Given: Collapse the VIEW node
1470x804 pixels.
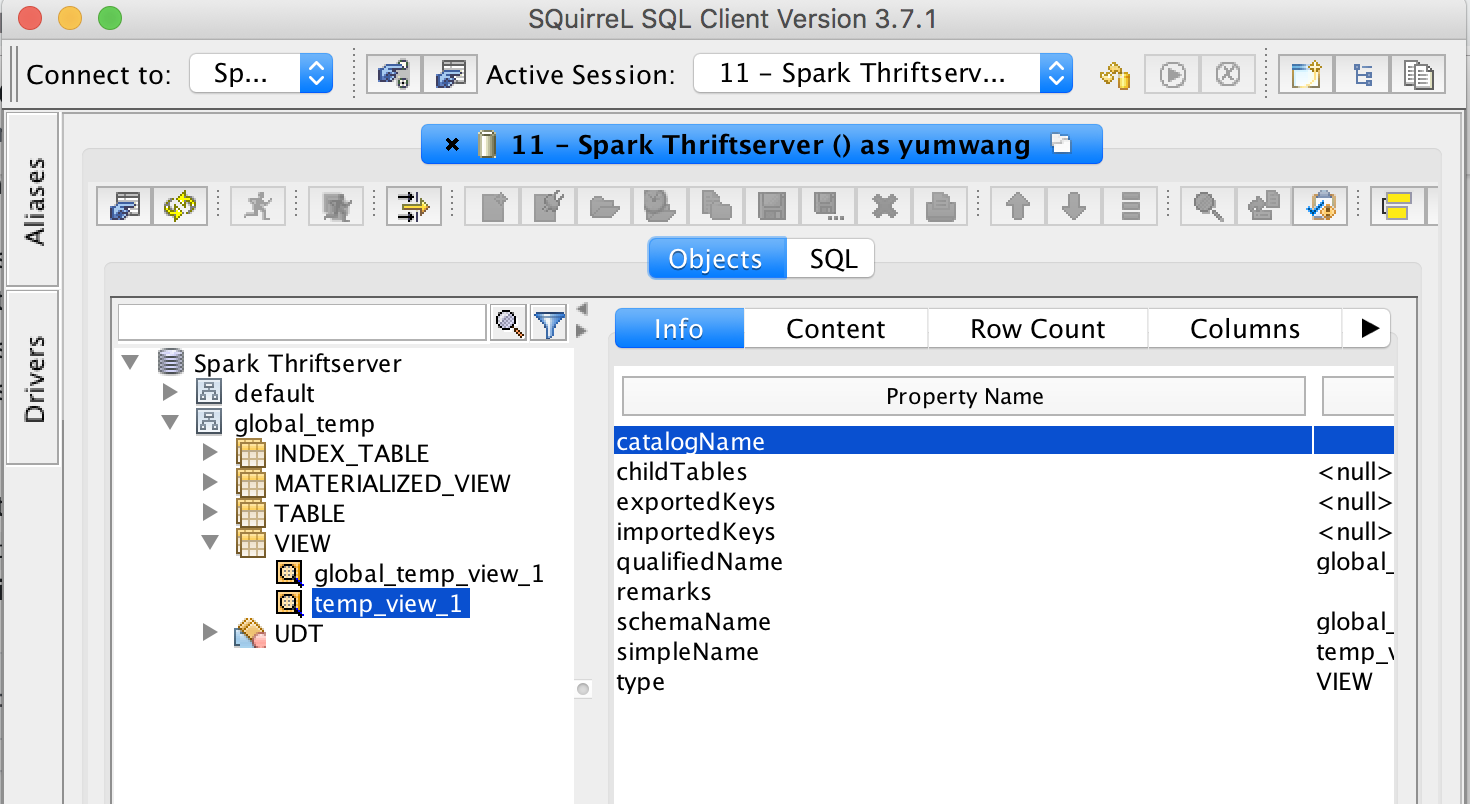Looking at the screenshot, I should 210,542.
